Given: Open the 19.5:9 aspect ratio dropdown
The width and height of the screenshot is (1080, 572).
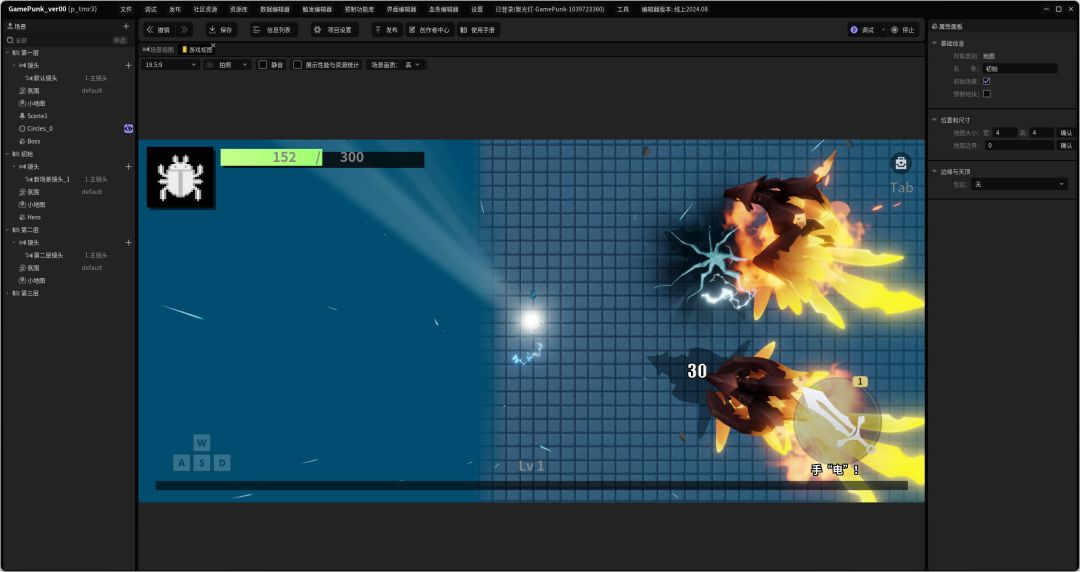Looking at the screenshot, I should (170, 65).
